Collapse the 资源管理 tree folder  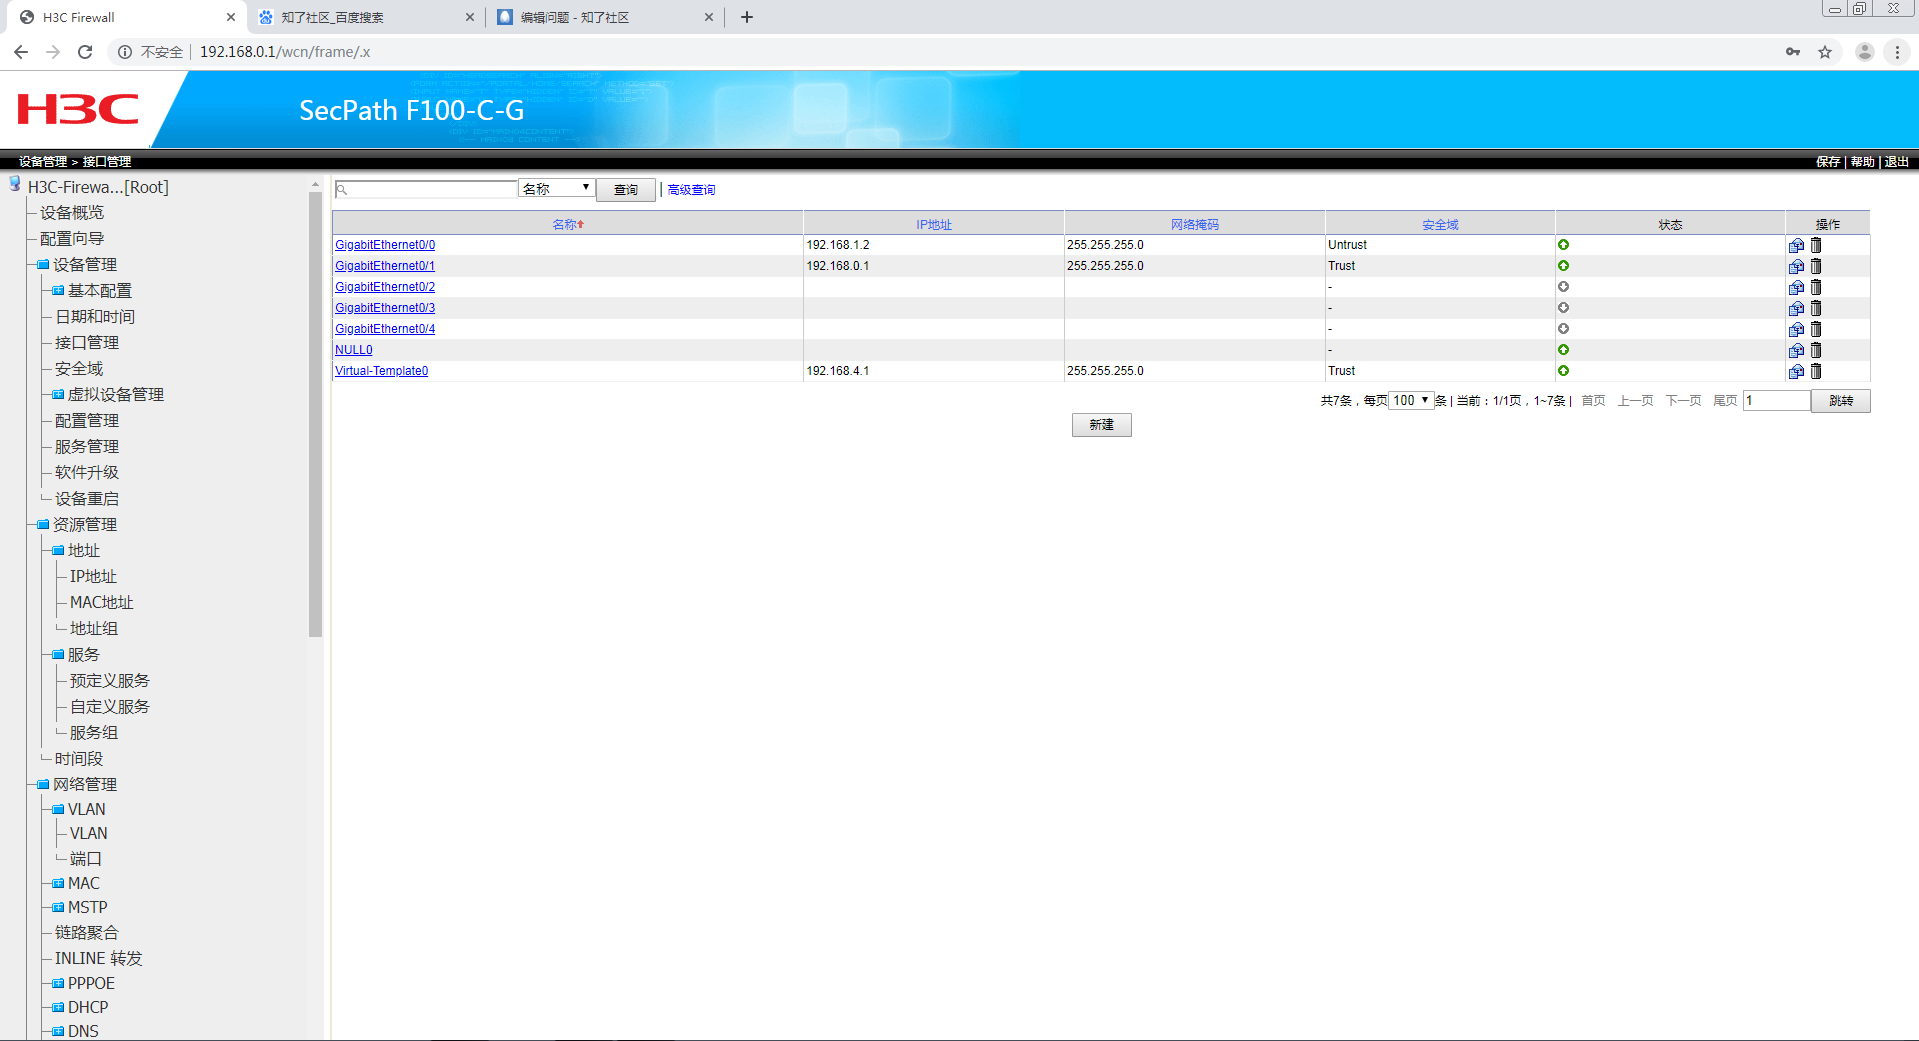[43, 525]
